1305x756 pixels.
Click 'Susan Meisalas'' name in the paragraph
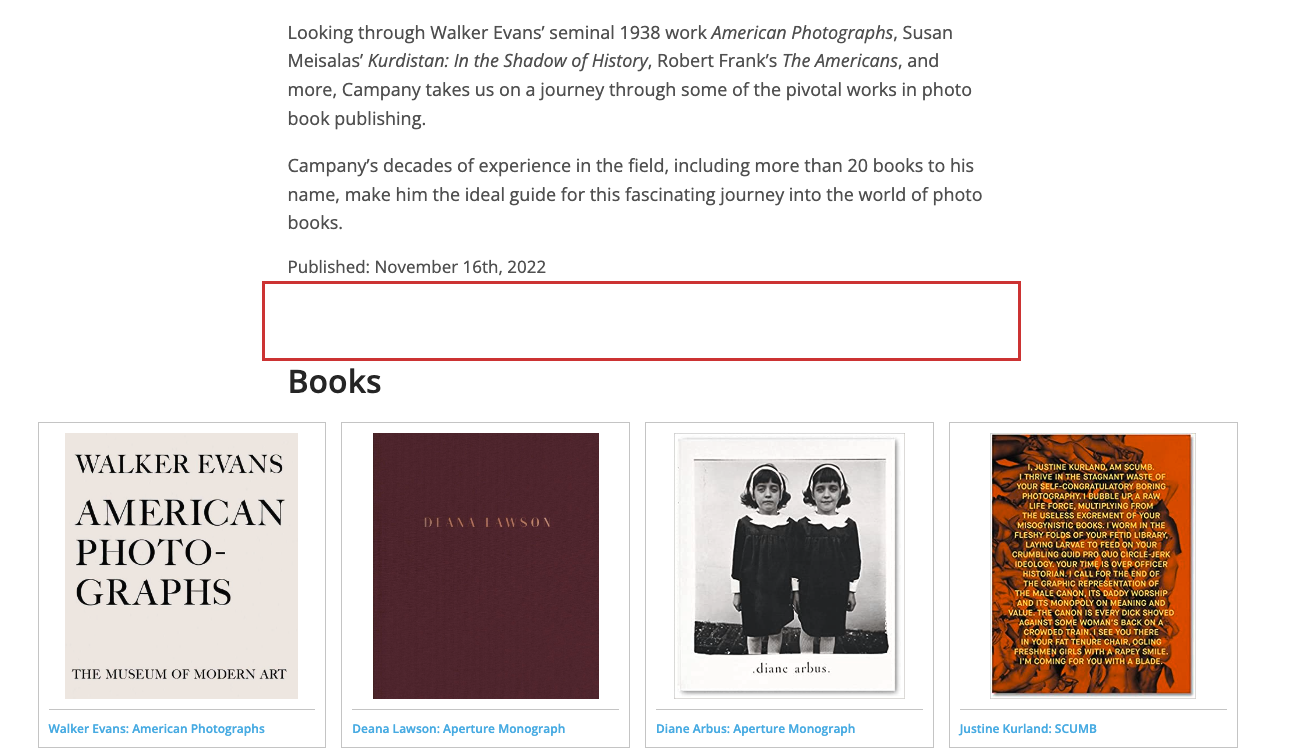(325, 61)
